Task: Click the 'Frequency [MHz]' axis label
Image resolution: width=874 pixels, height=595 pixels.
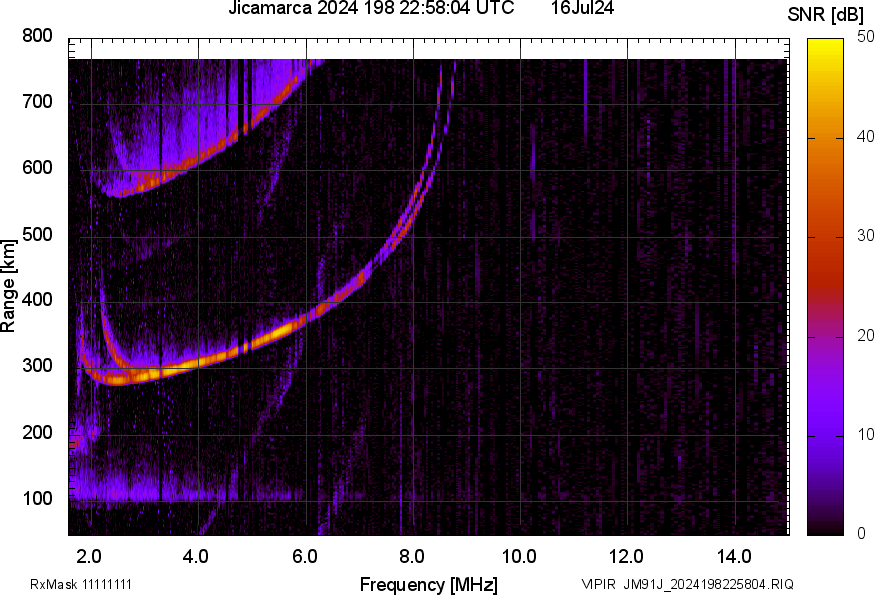Action: coord(429,585)
